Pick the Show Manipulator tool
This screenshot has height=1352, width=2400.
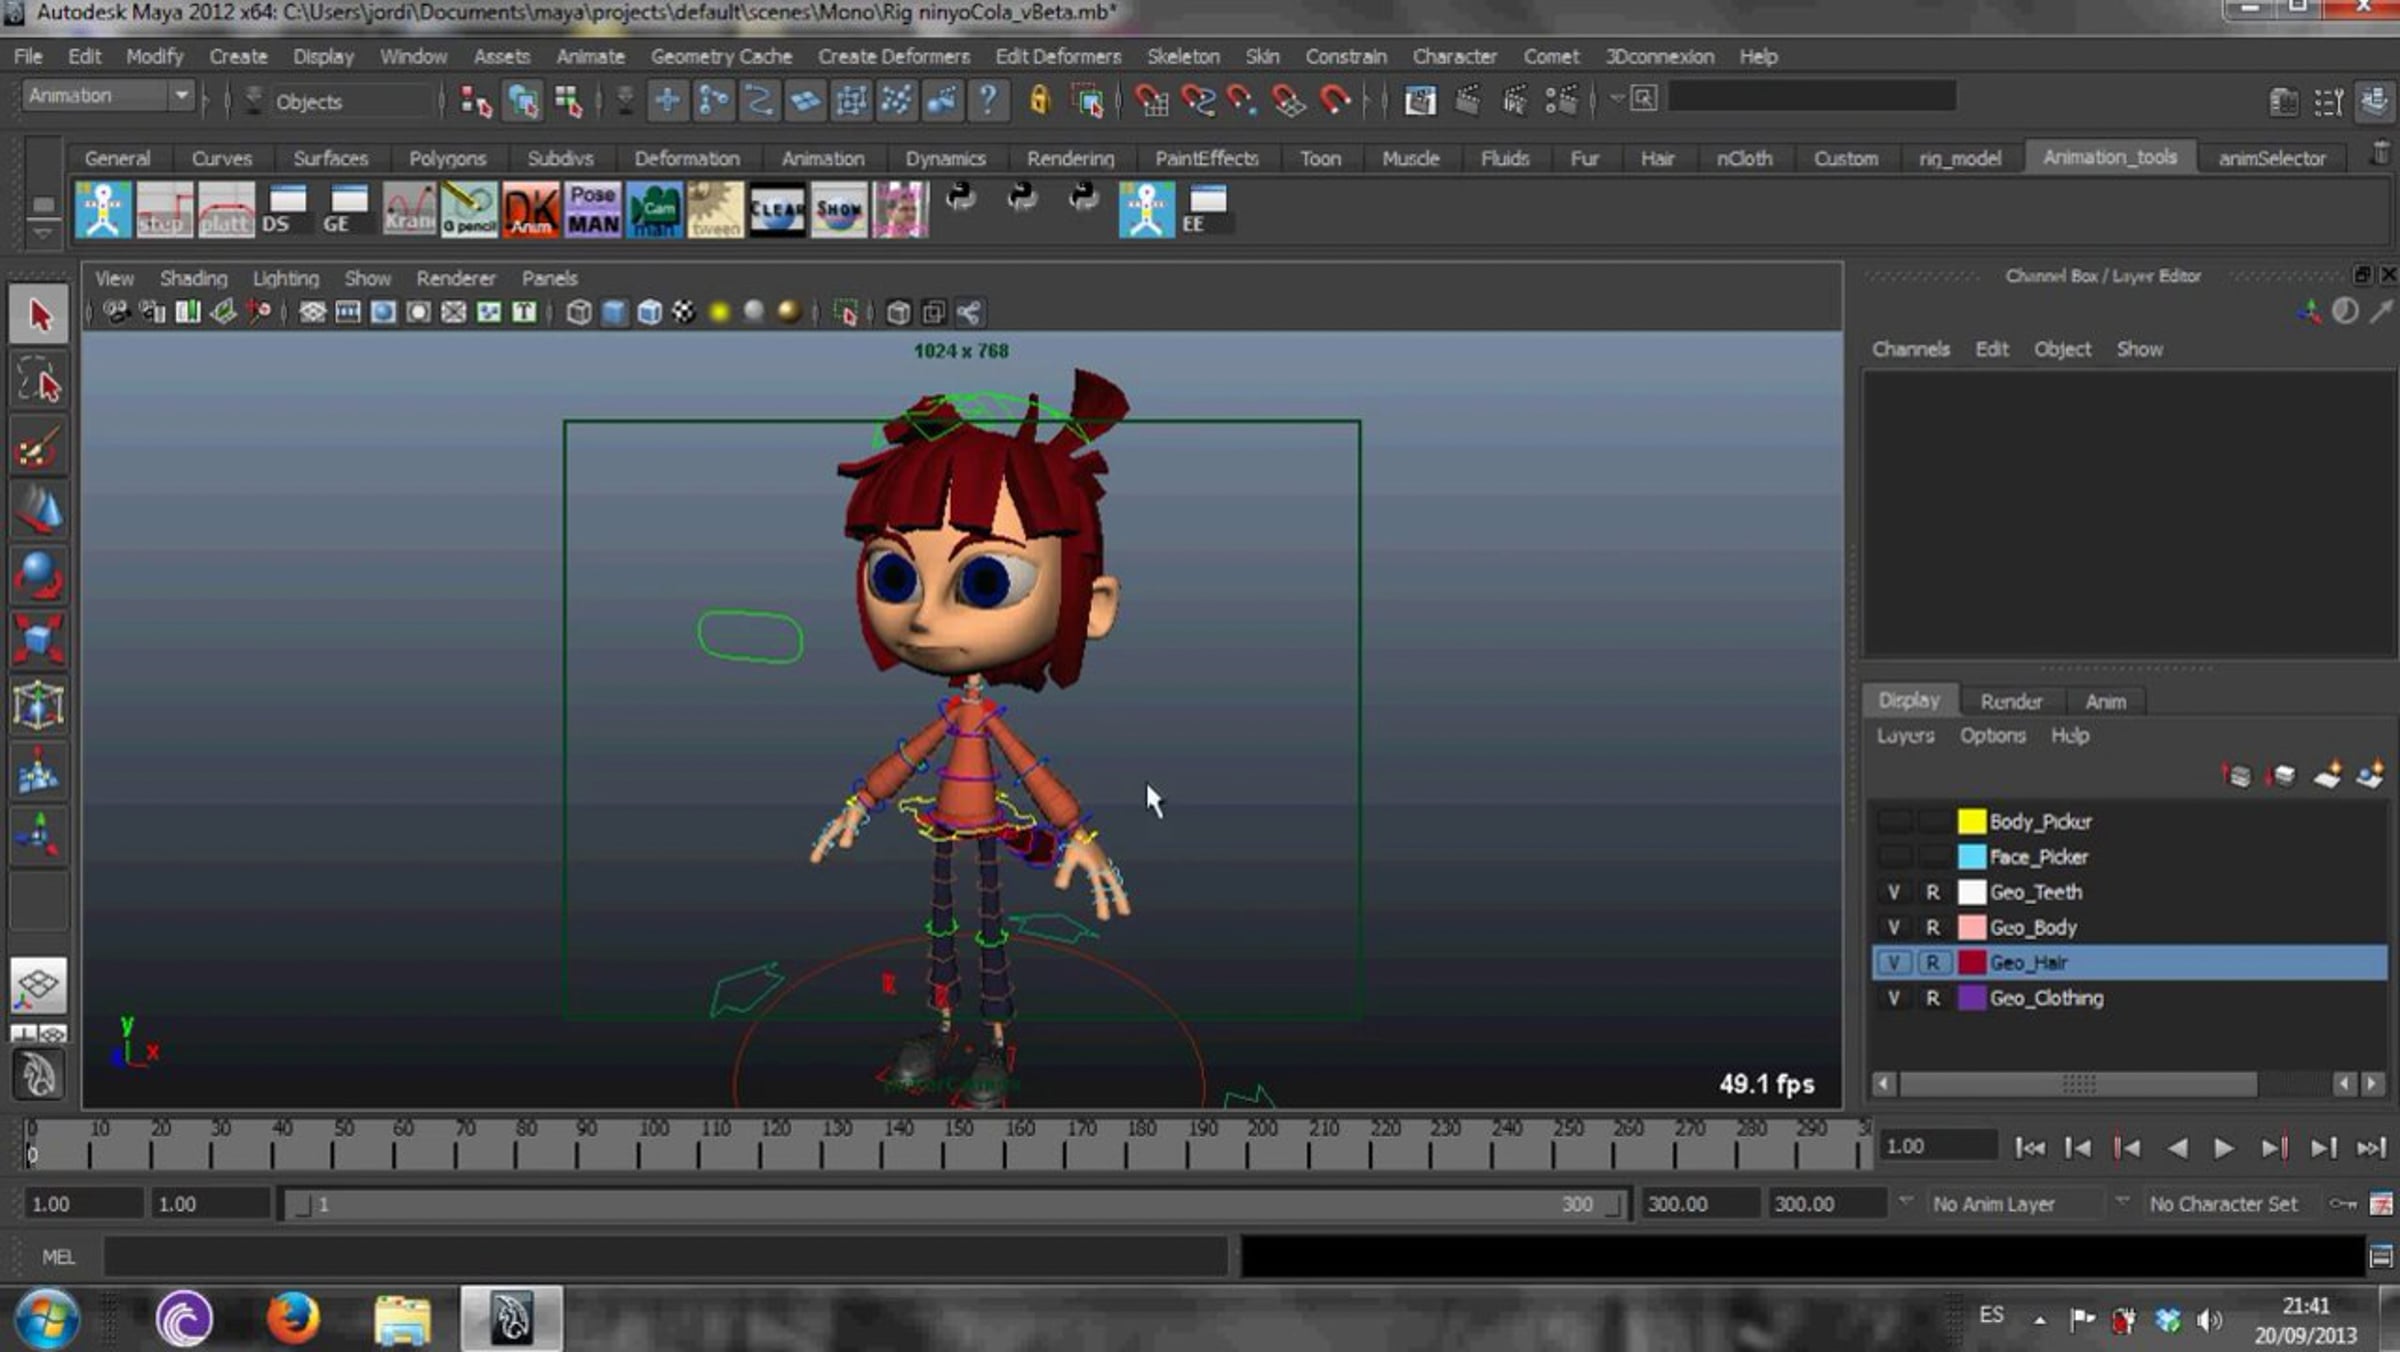(39, 835)
